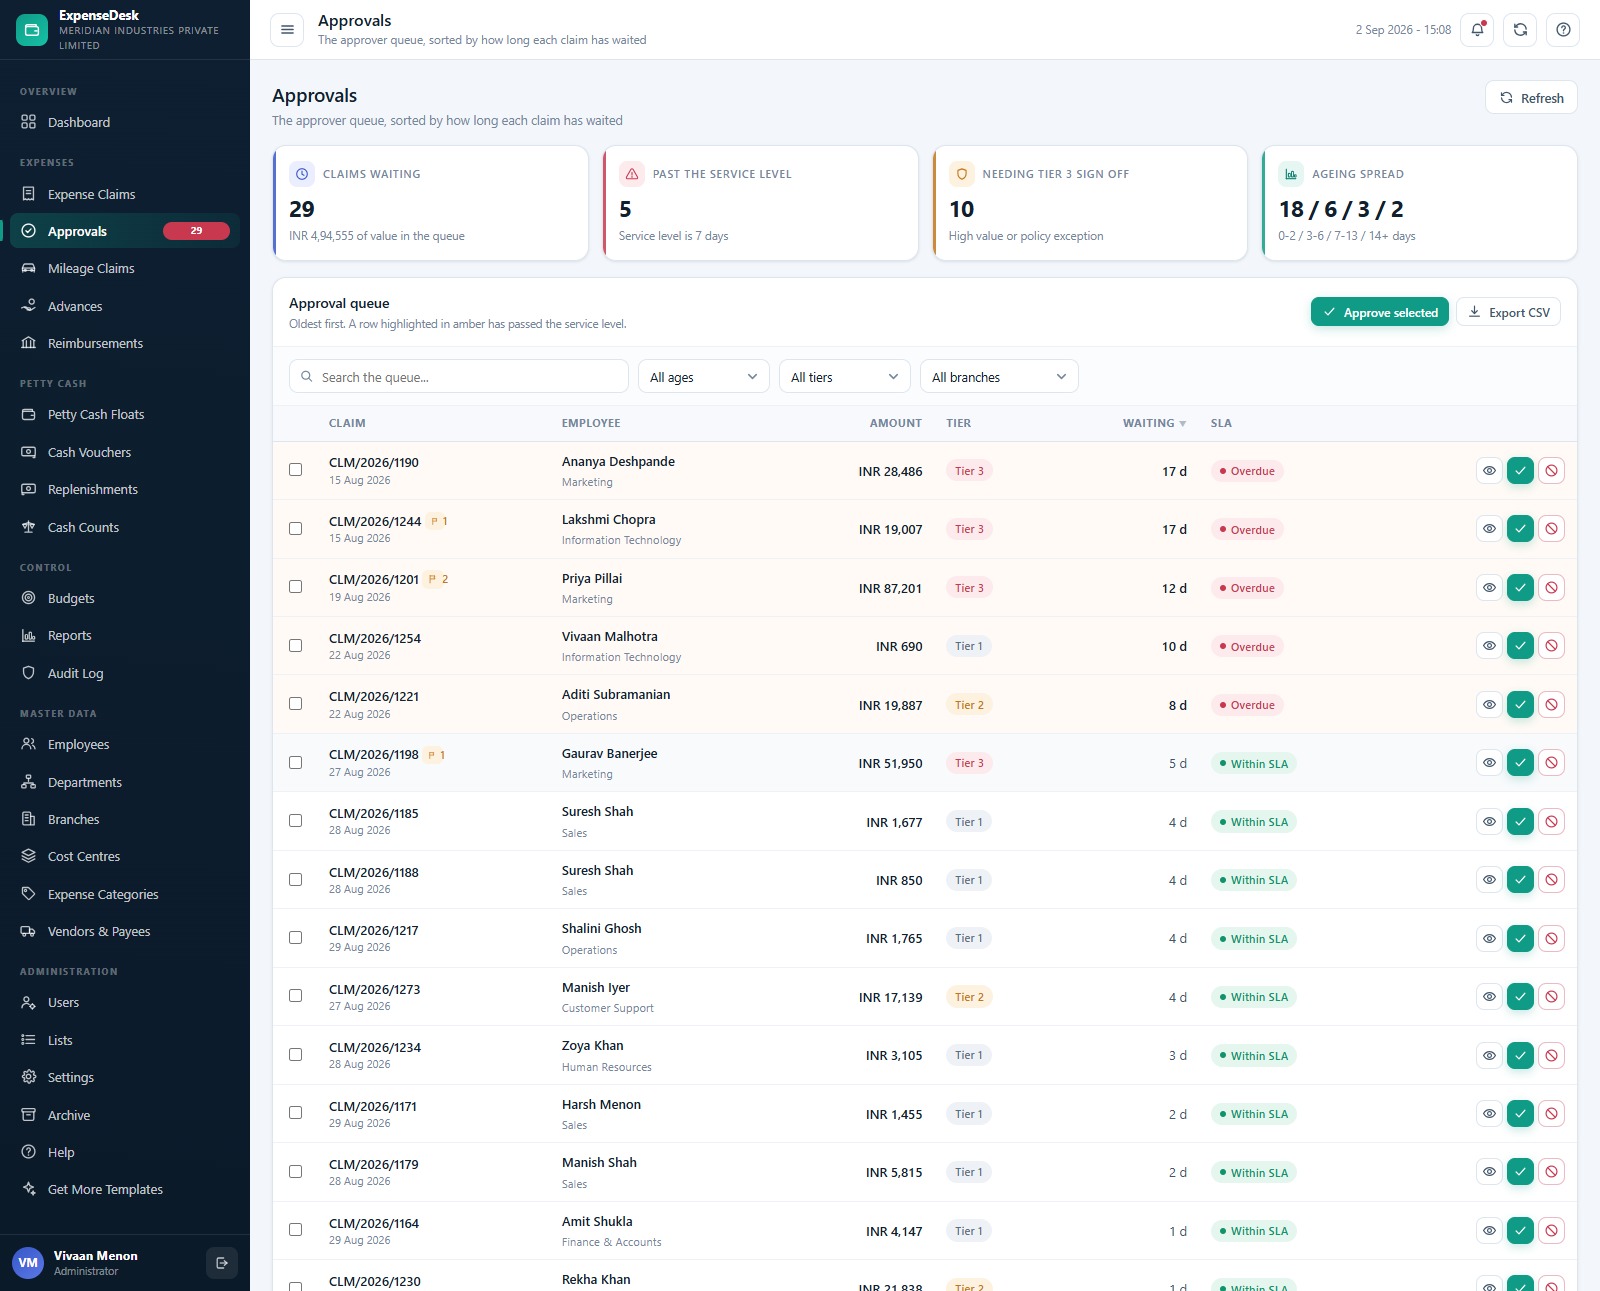Tick checkbox for claim CLM/2026/1198
1600x1291 pixels.
click(x=295, y=762)
